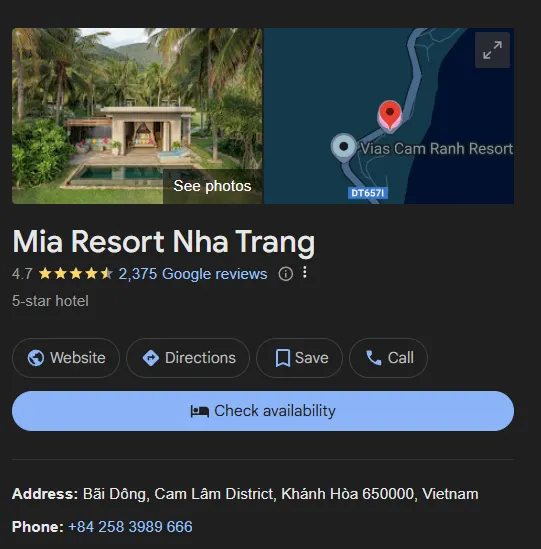
Task: Click the Check availability button
Action: [263, 411]
